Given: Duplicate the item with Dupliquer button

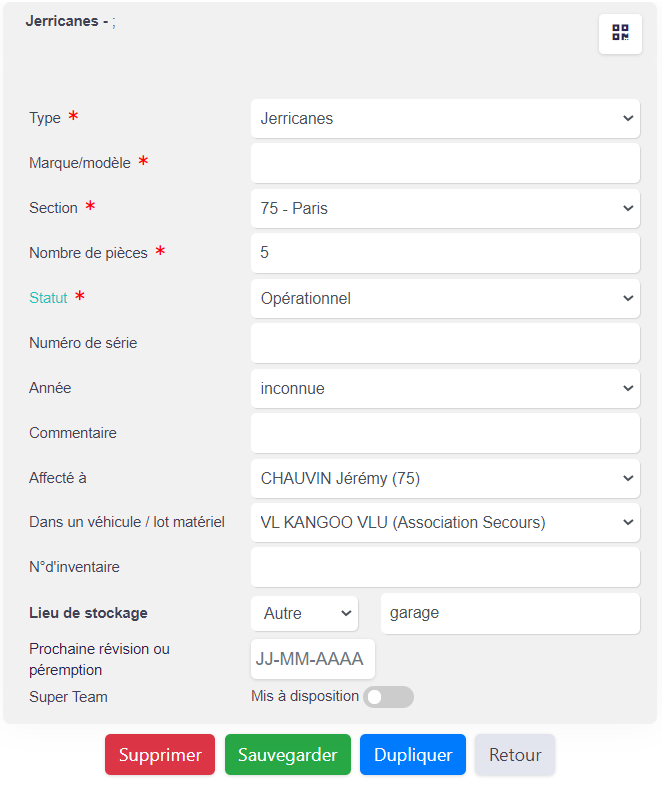Looking at the screenshot, I should pyautogui.click(x=413, y=754).
